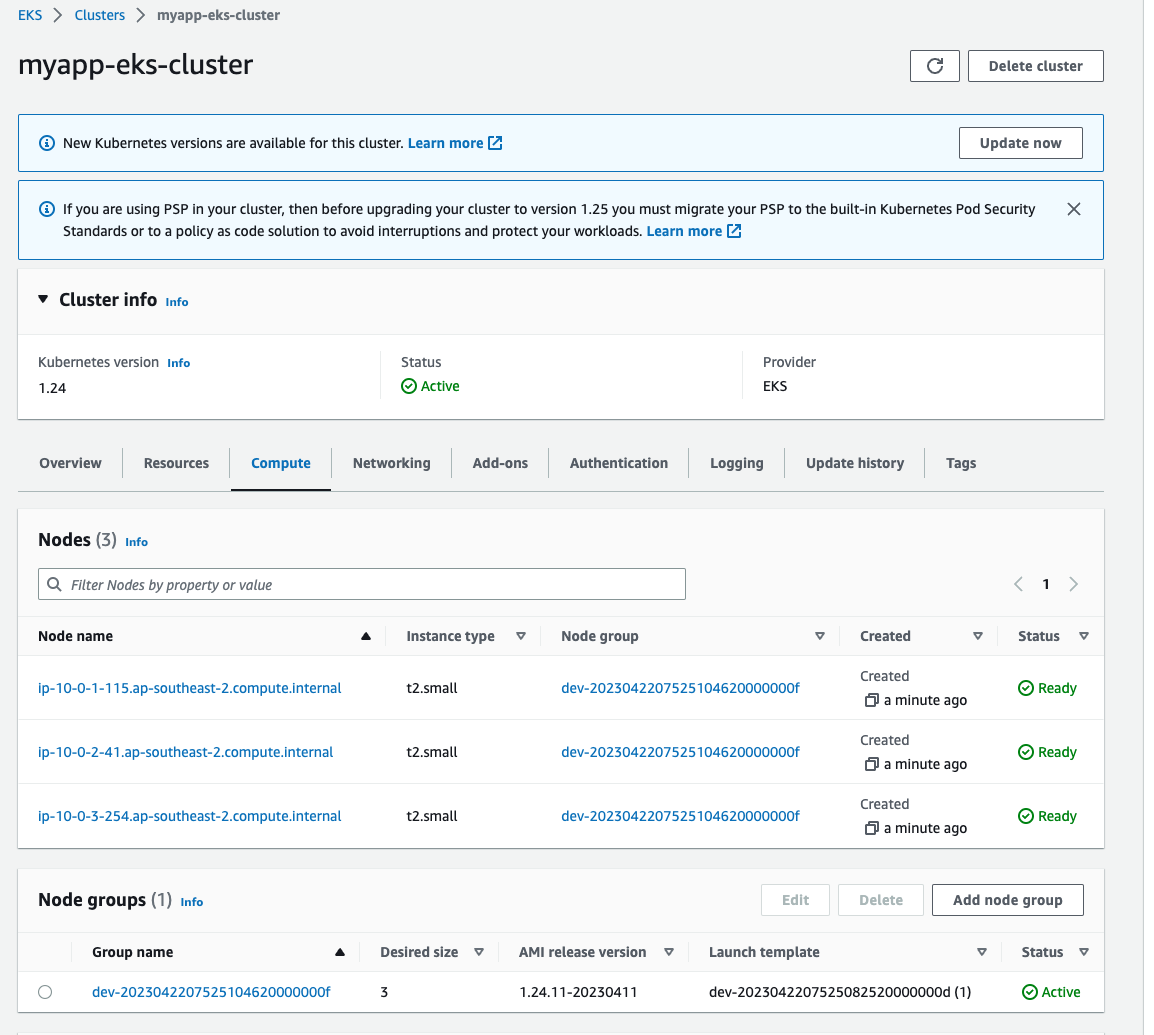Click Ready status icon for ip-10-0-3-254
This screenshot has width=1154, height=1035.
coord(1026,816)
